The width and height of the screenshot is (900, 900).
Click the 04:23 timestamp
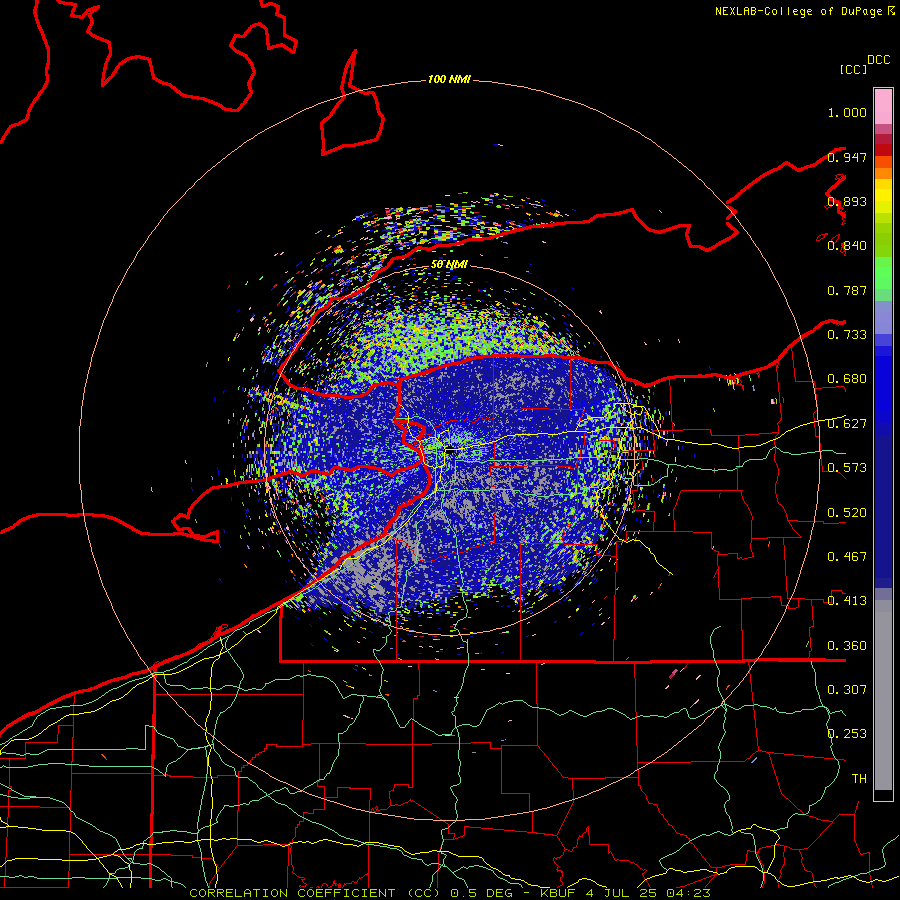click(688, 893)
